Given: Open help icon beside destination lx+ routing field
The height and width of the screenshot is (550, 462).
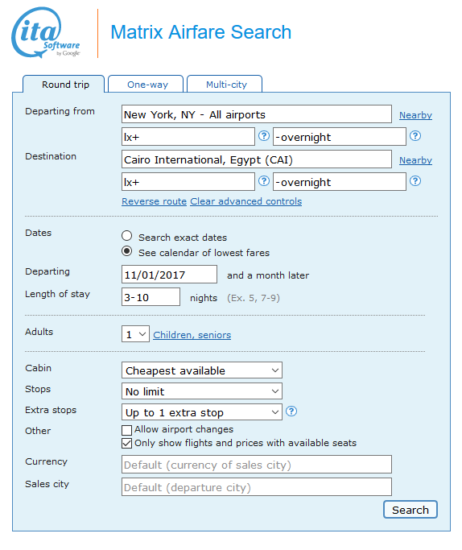Looking at the screenshot, I should (263, 181).
